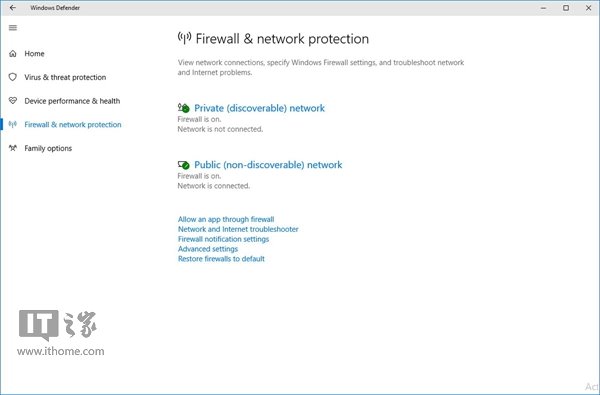Image resolution: width=600 pixels, height=395 pixels.
Task: Open Public (non-discoverable) network settings
Action: [x=268, y=165]
